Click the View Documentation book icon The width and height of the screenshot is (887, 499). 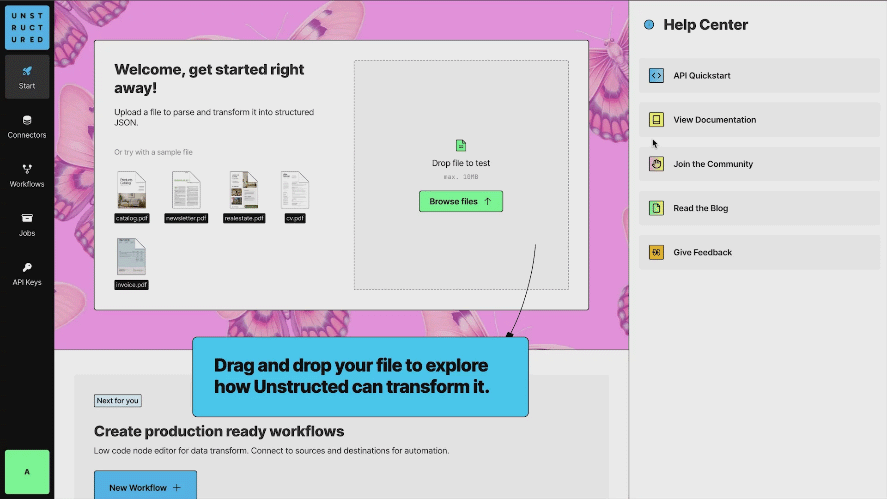(x=656, y=119)
